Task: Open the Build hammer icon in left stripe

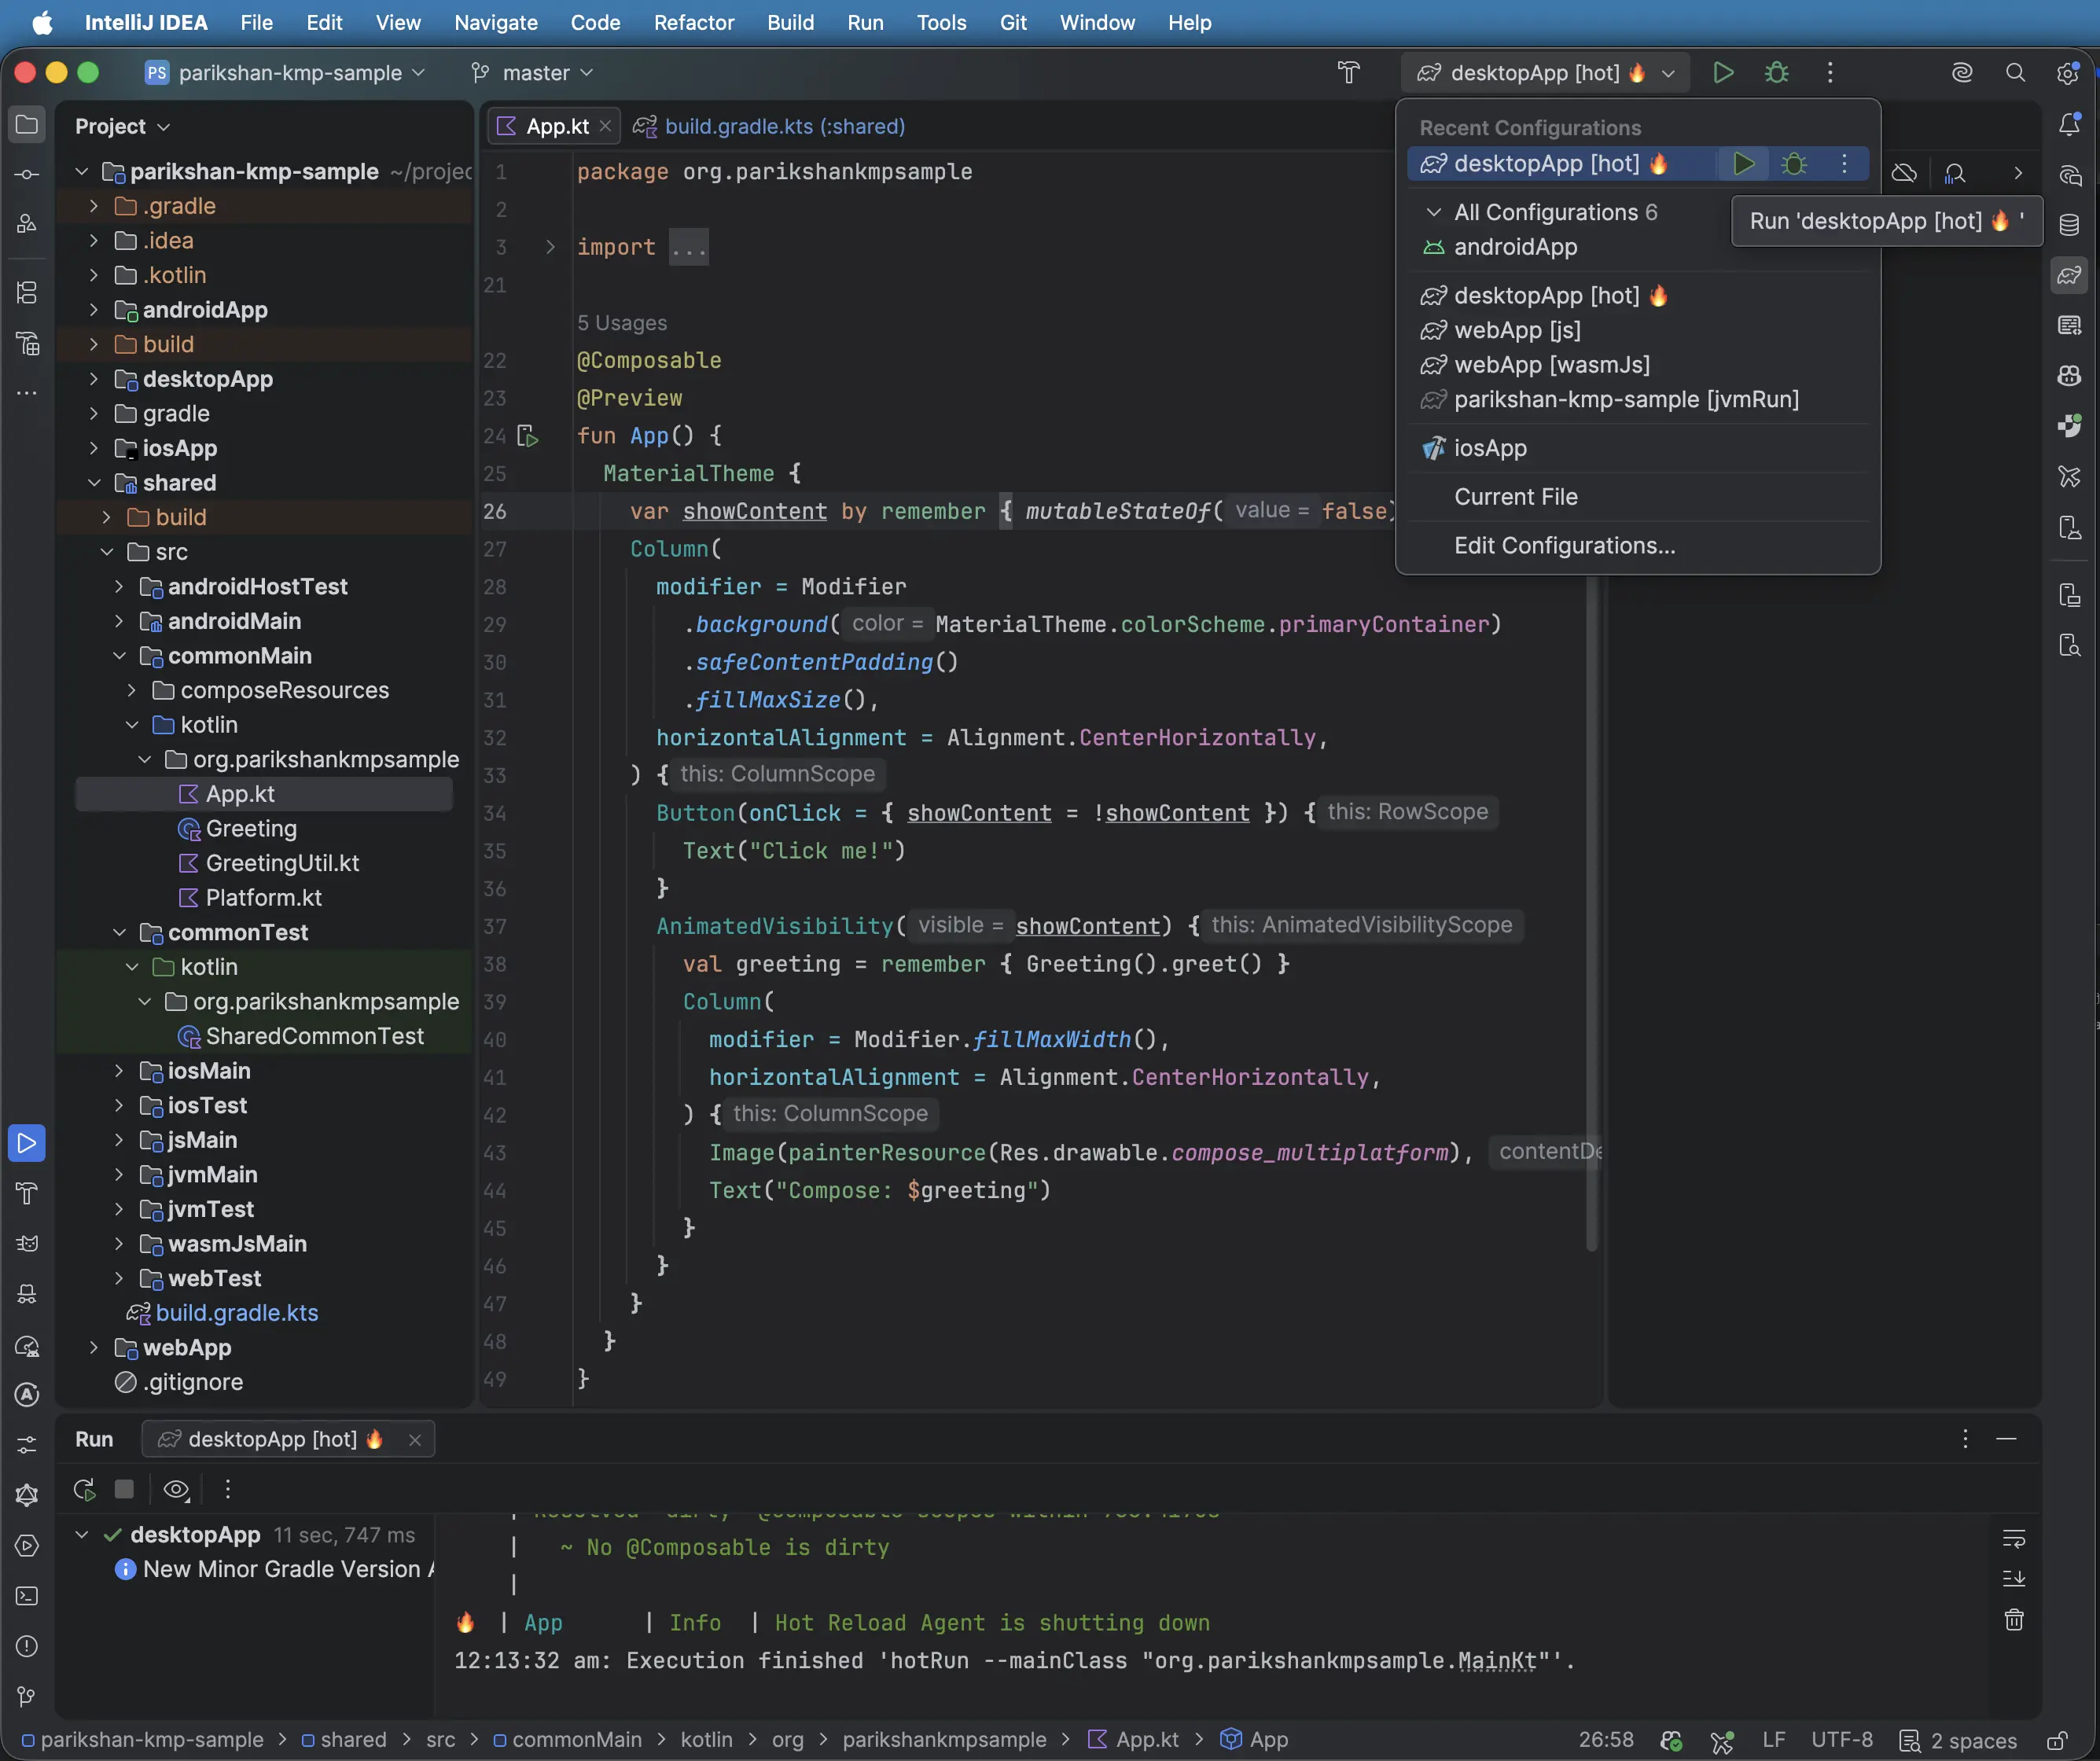Action: 27,1193
